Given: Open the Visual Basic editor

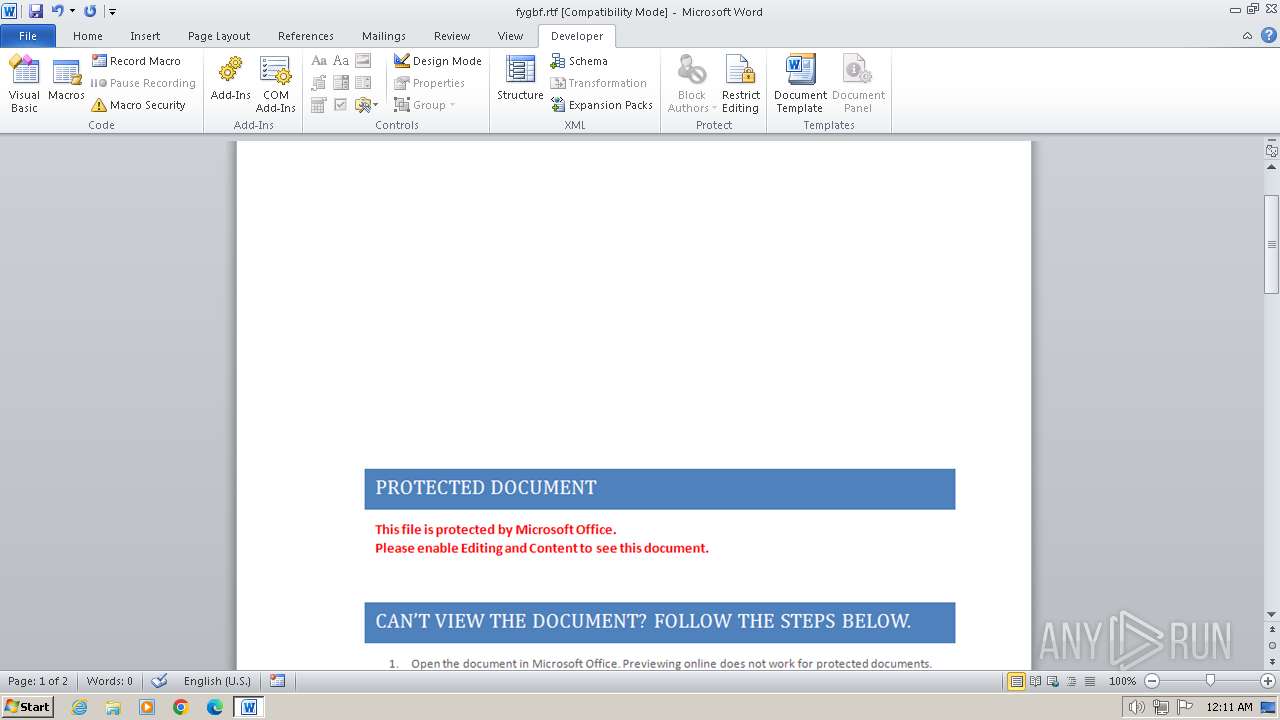Looking at the screenshot, I should [x=24, y=83].
